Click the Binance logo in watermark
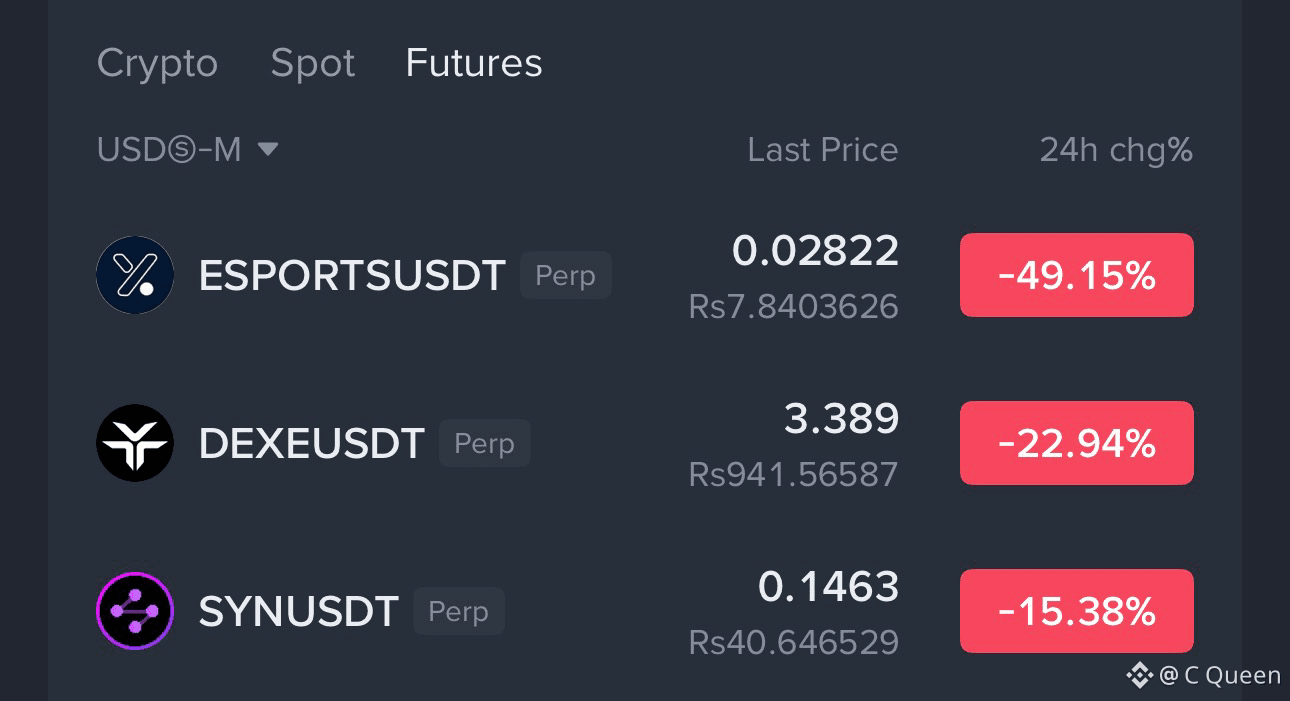The width and height of the screenshot is (1290, 701). [x=1139, y=676]
